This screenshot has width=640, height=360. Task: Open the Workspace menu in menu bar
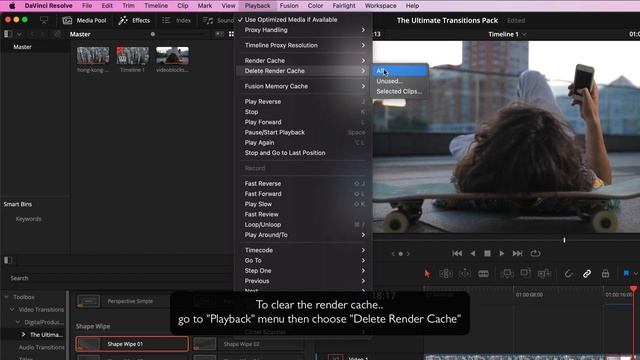[x=380, y=6]
